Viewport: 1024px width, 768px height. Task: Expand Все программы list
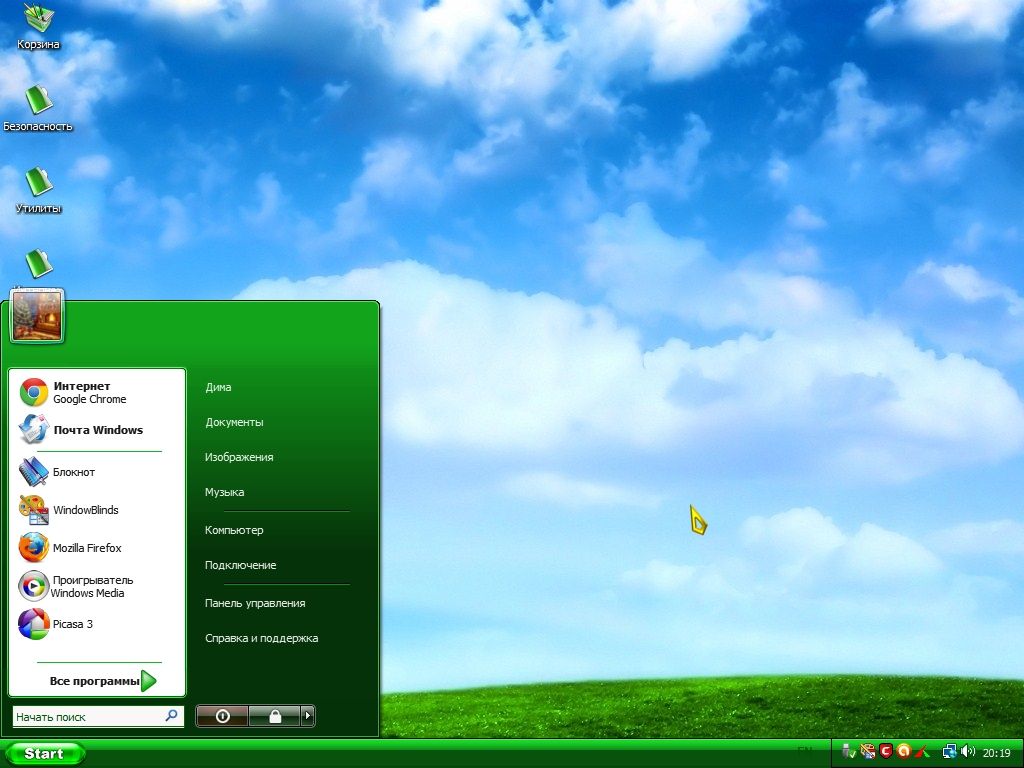point(103,680)
